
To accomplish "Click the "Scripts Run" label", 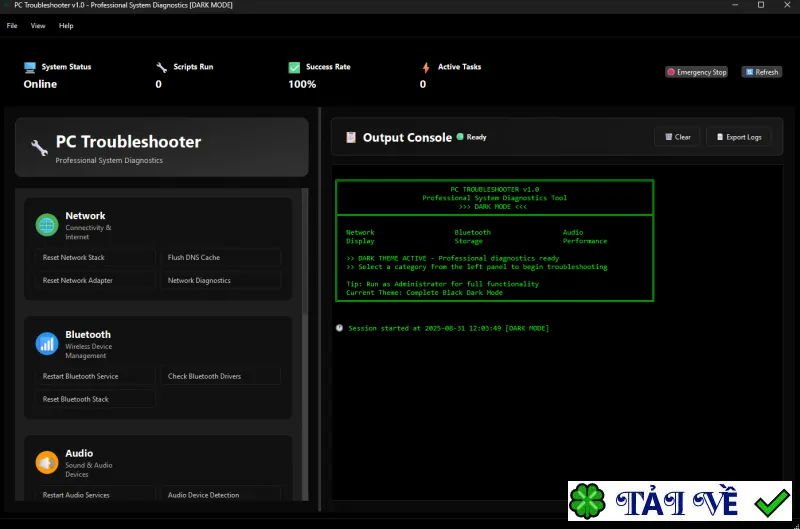I will tap(193, 67).
